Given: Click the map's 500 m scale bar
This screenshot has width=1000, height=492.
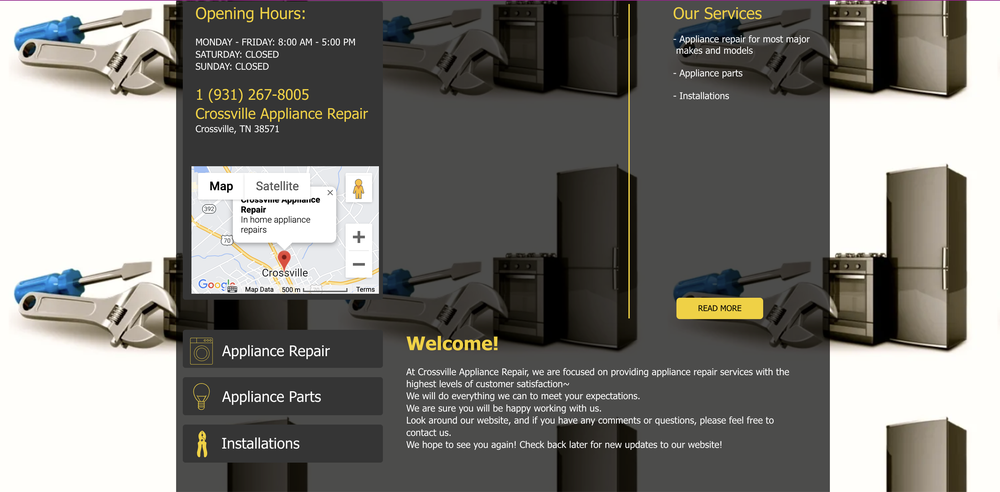Looking at the screenshot, I should pyautogui.click(x=314, y=290).
